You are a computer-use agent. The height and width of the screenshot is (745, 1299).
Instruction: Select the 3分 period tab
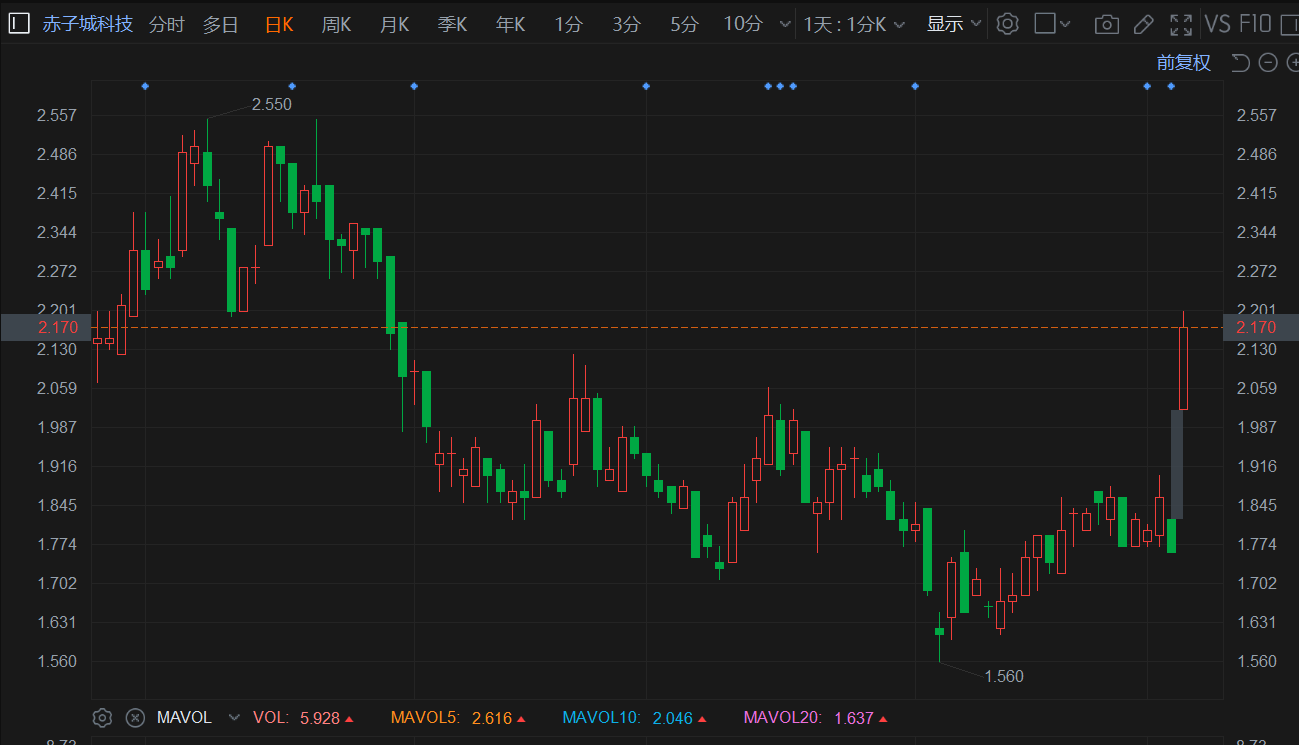coord(626,24)
